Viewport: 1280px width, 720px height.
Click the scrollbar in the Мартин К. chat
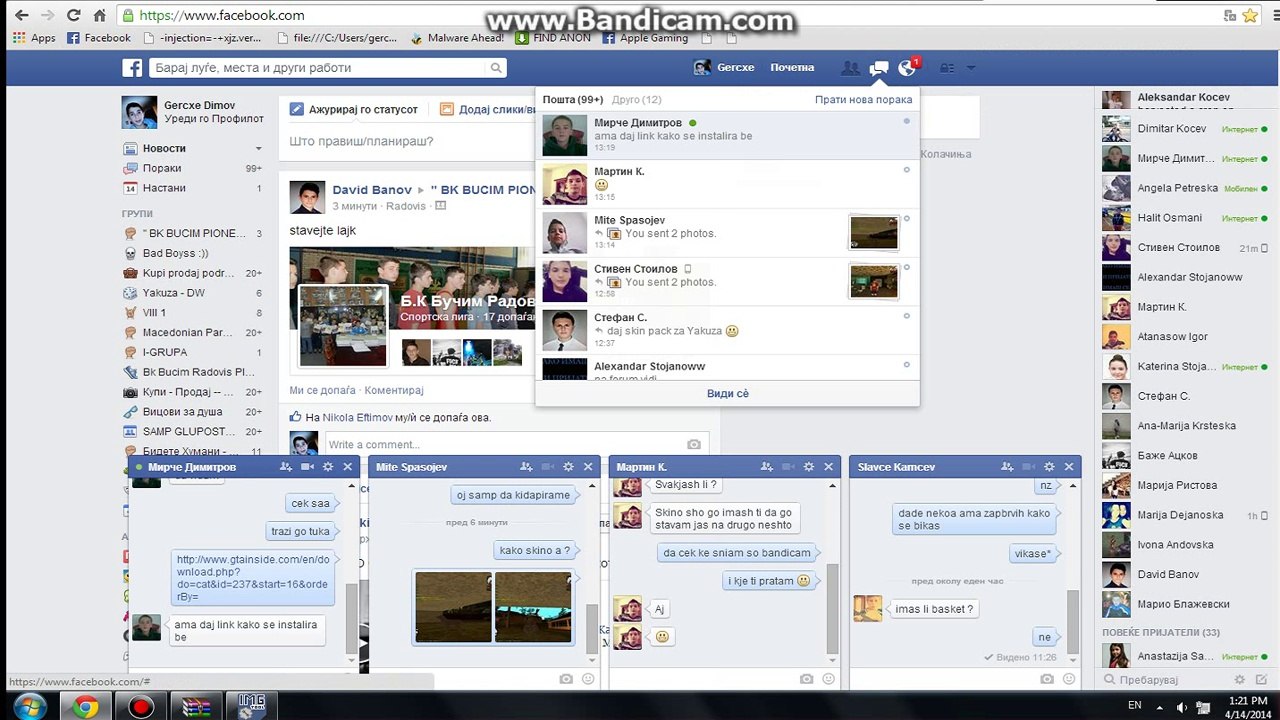832,610
